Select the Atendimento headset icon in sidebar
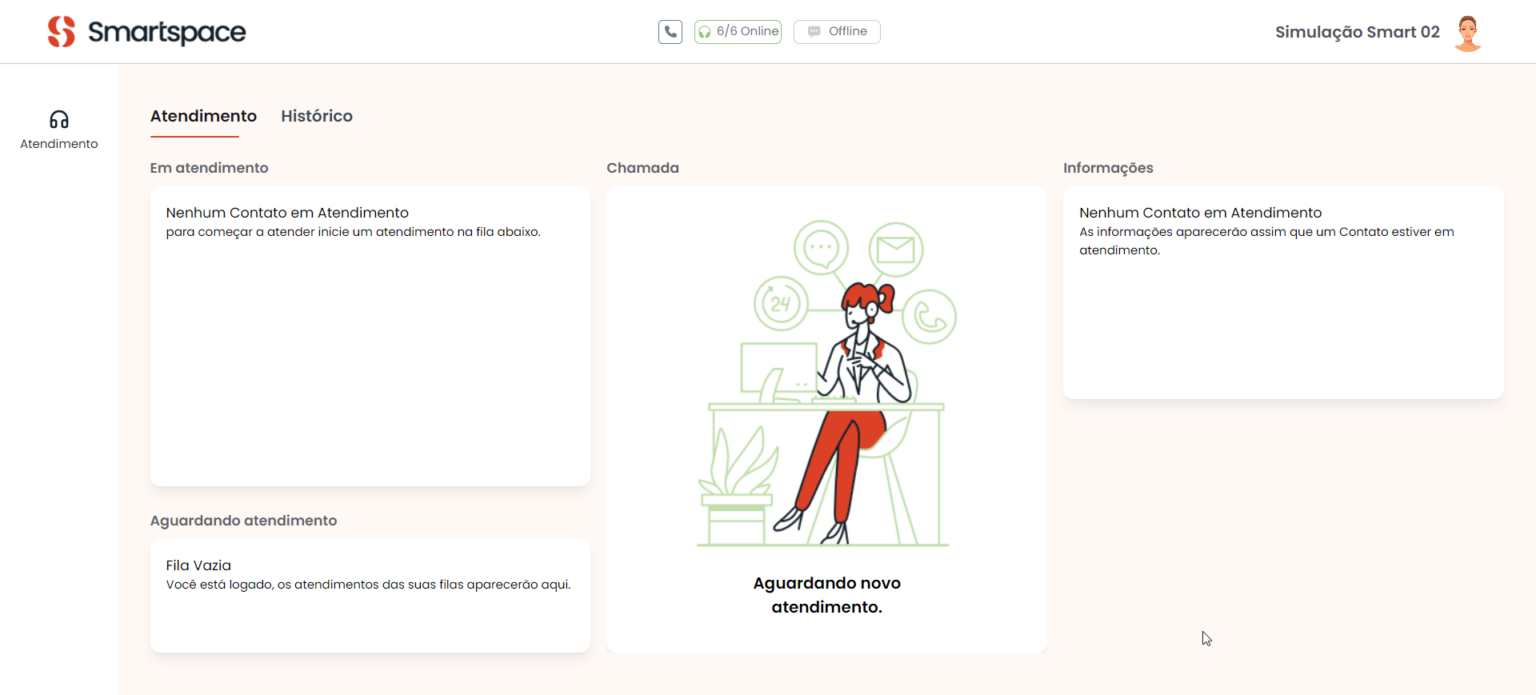Viewport: 1536px width, 695px height. coord(59,120)
